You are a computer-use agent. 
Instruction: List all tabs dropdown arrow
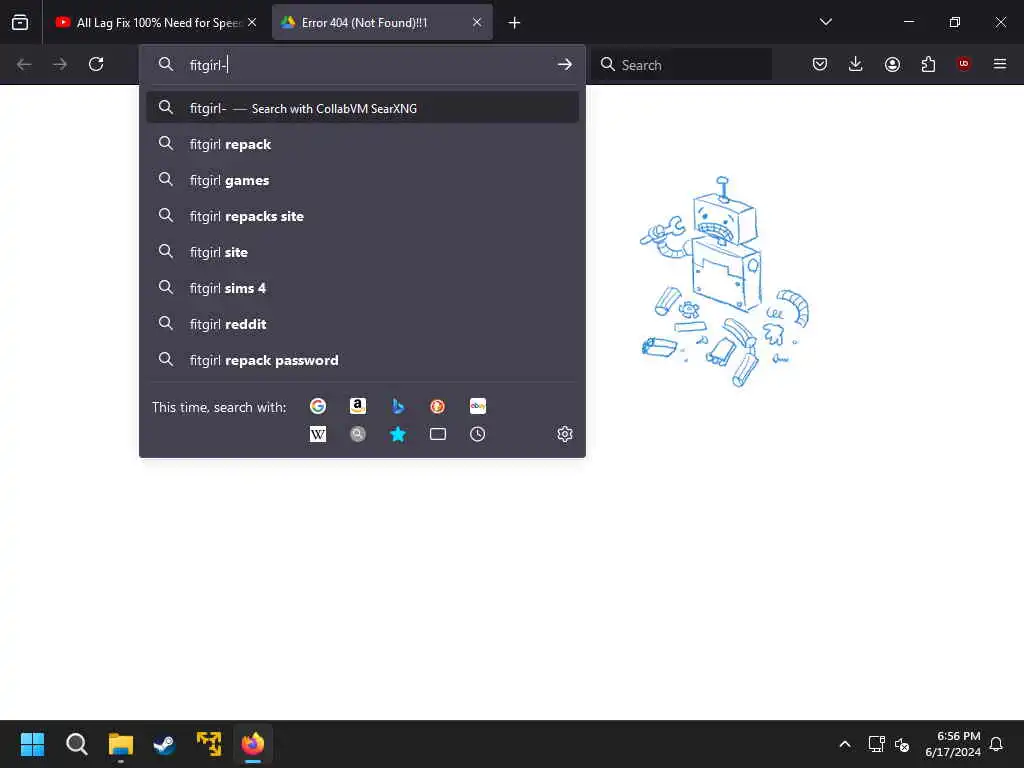825,22
